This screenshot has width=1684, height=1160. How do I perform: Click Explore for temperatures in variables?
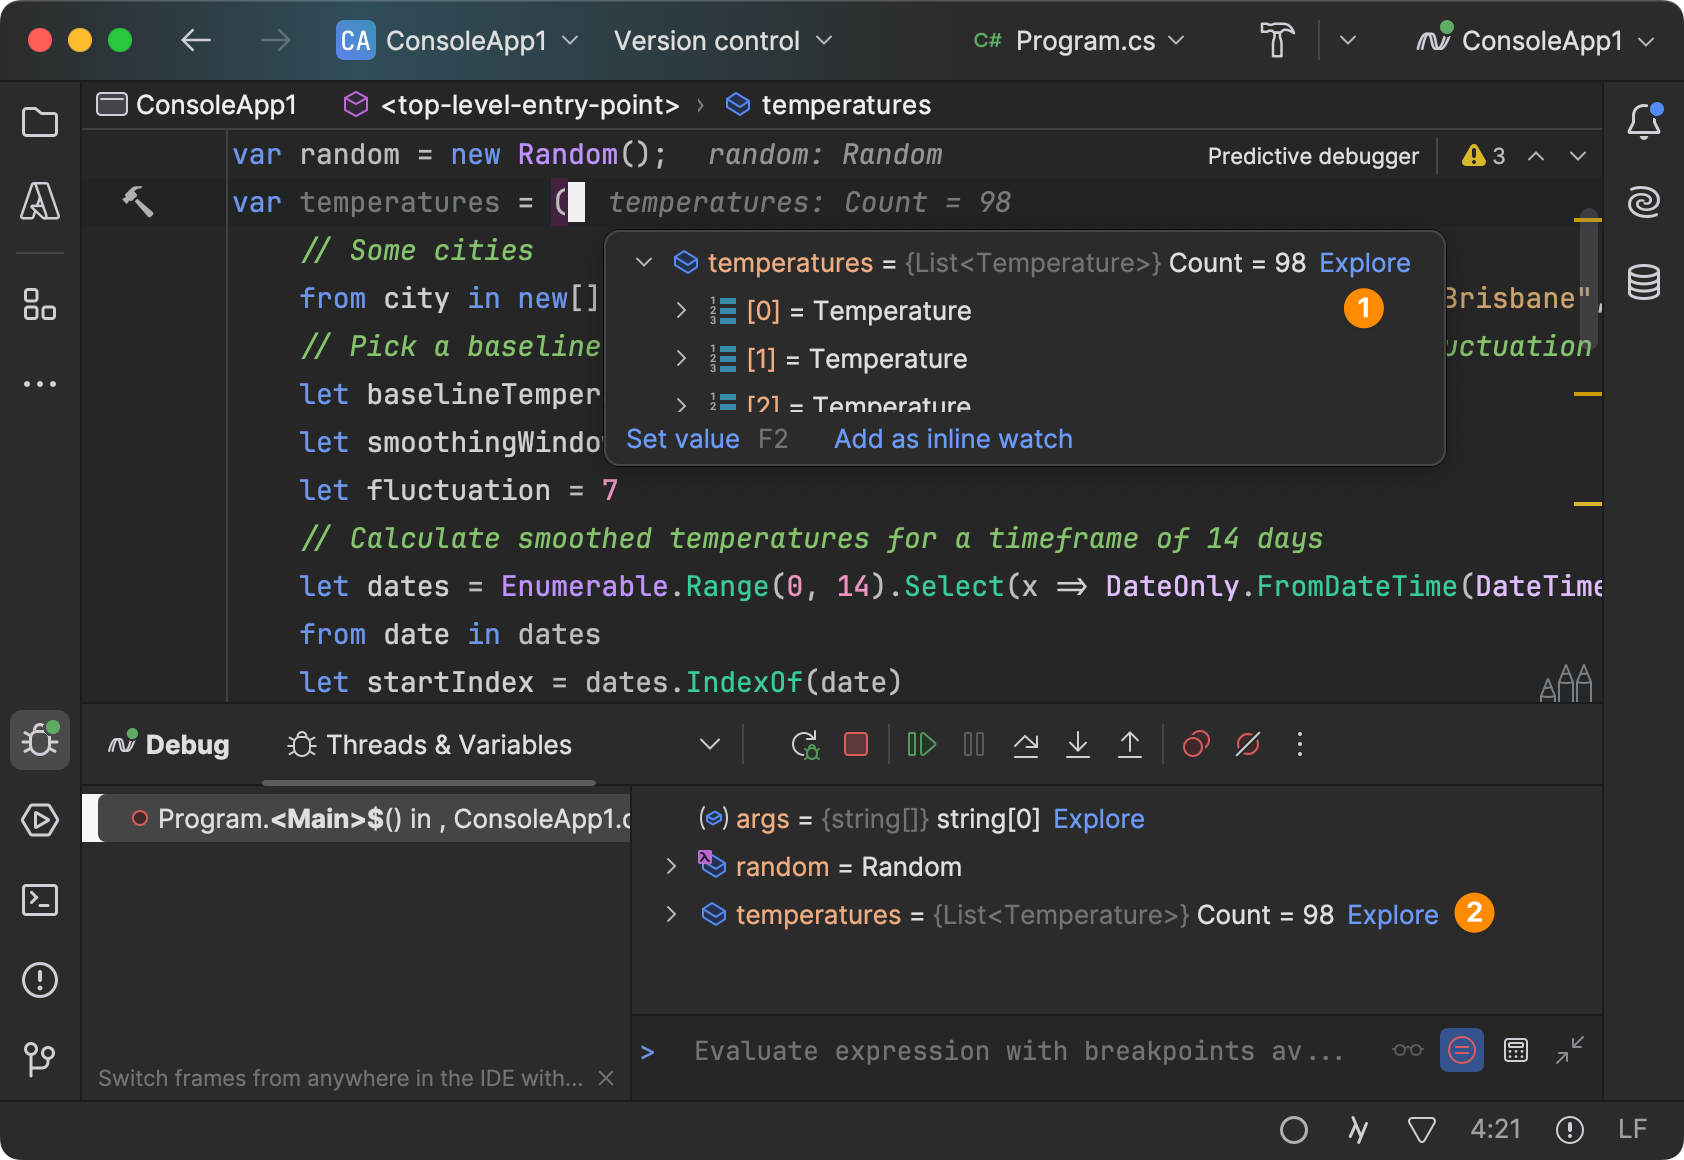1393,915
